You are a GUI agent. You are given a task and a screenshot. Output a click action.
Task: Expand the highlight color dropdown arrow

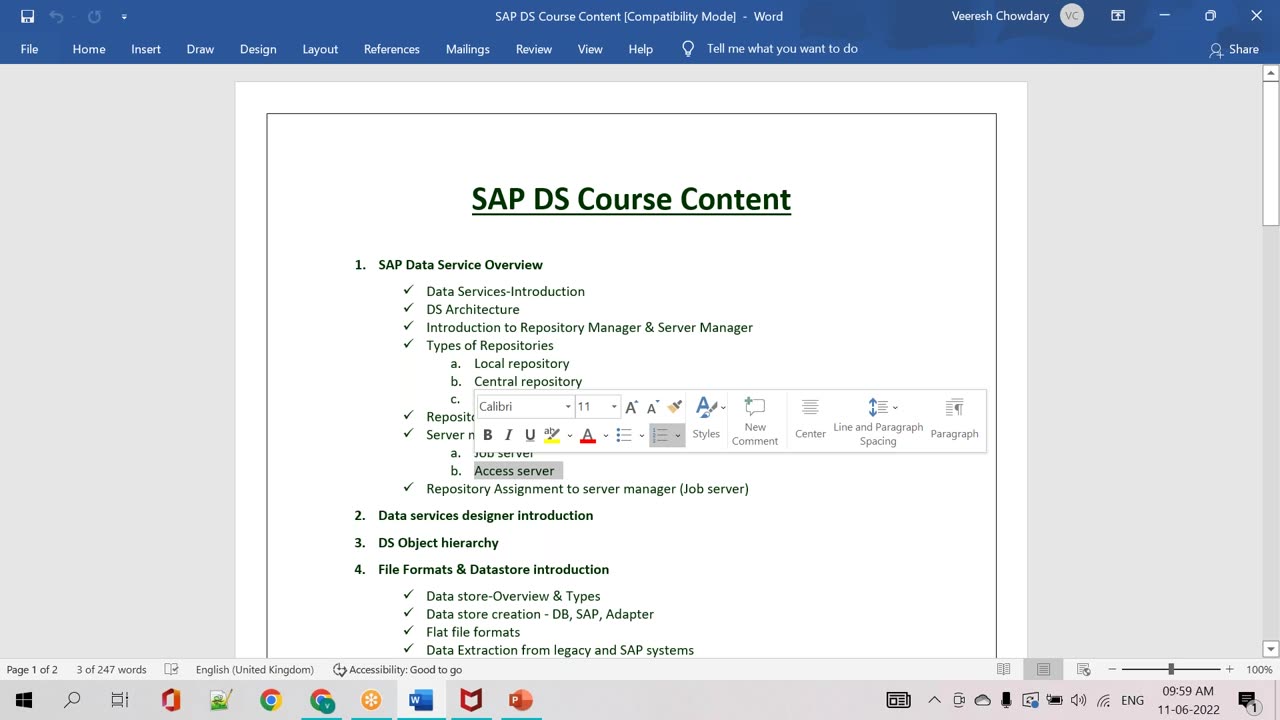[x=570, y=435]
